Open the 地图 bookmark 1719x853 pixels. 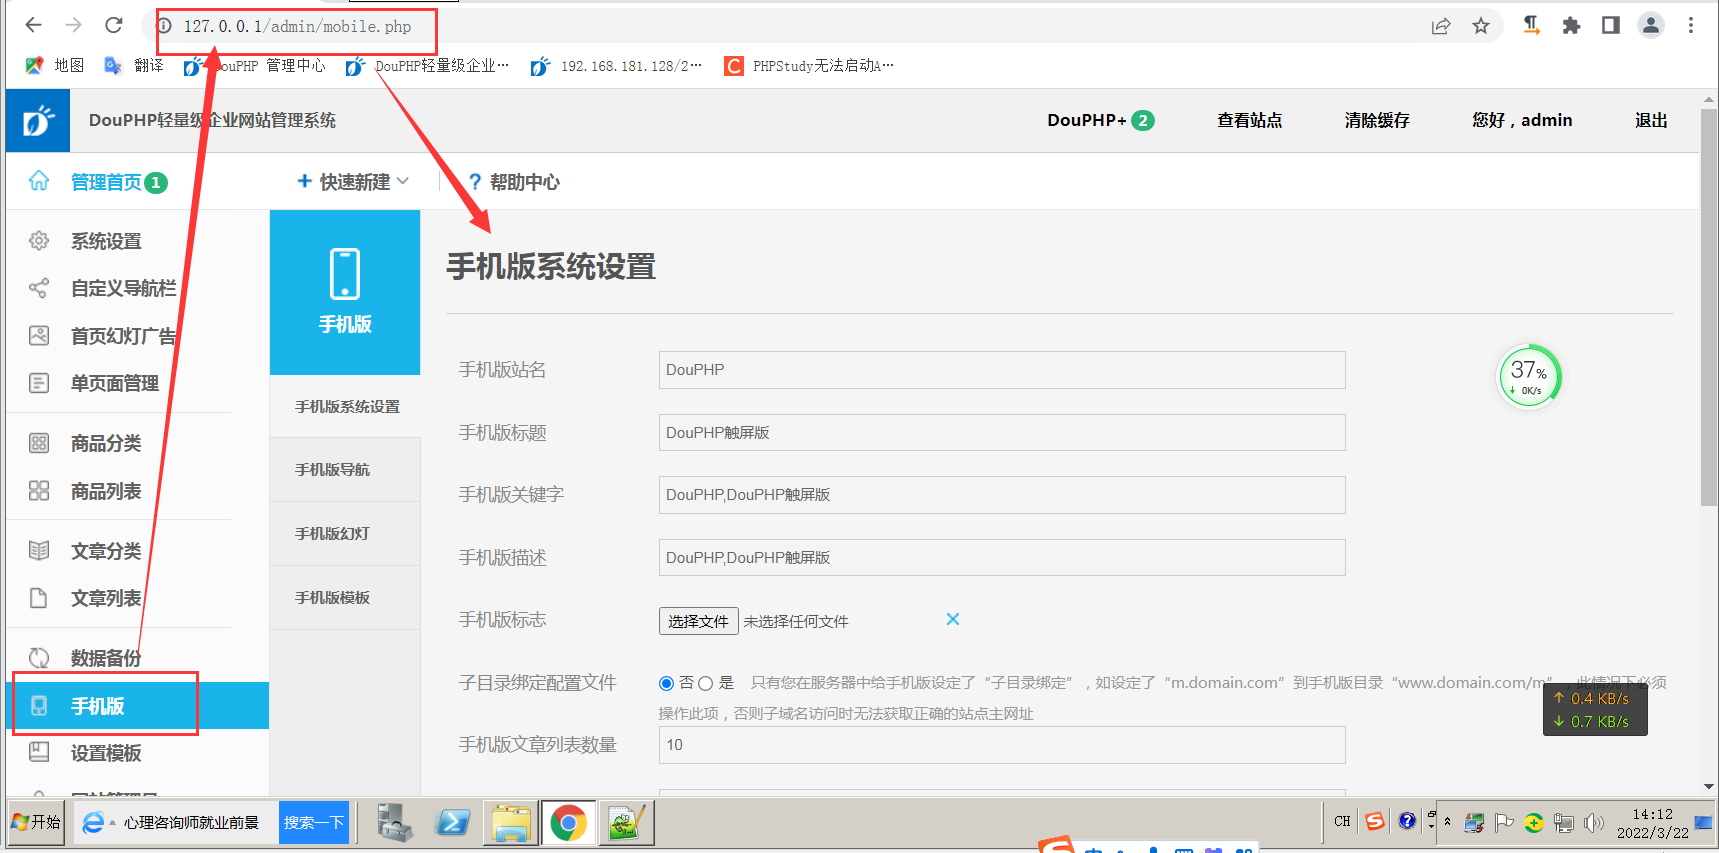(55, 65)
